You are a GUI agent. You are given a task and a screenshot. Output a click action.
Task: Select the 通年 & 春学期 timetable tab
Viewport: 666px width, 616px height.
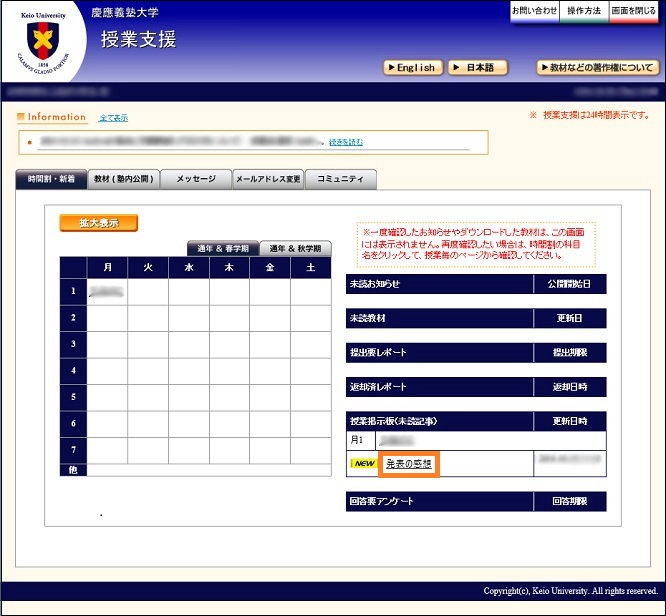click(x=222, y=249)
